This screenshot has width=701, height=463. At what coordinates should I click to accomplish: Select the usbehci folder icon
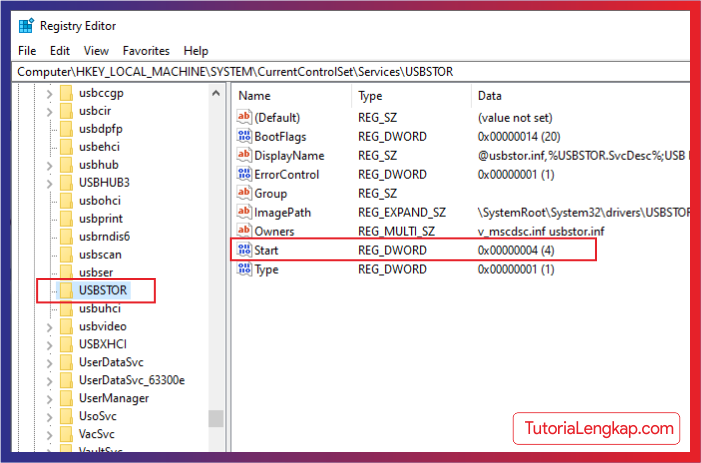coord(66,147)
